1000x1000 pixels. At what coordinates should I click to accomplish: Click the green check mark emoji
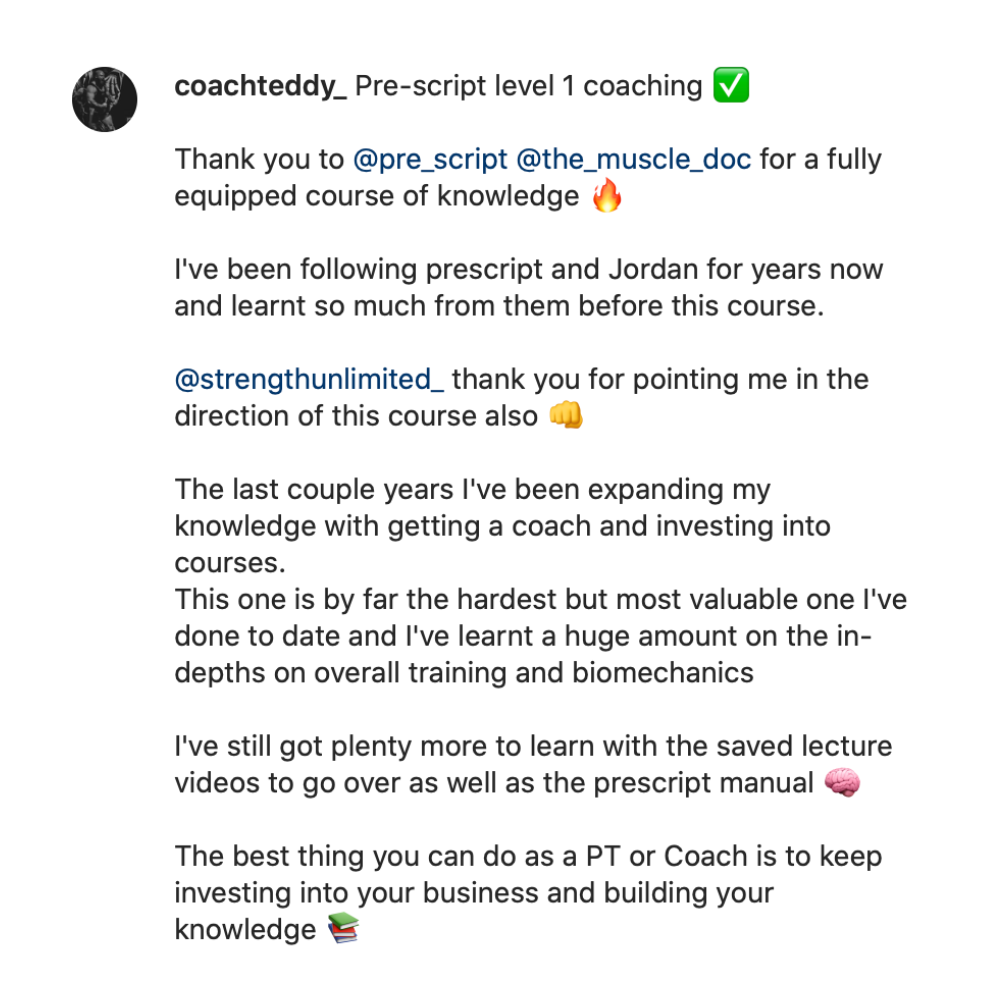pyautogui.click(x=731, y=87)
